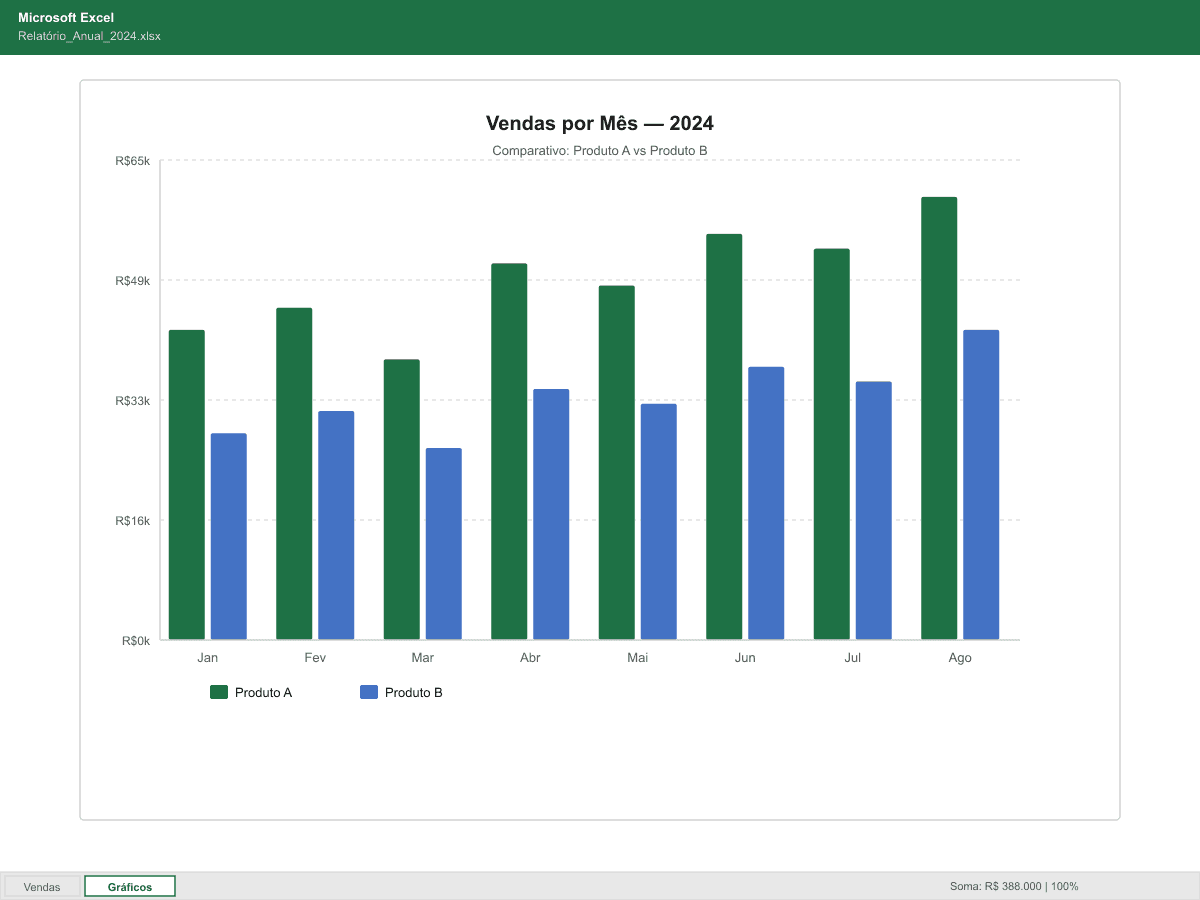The image size is (1200, 900).
Task: Select the blue Jan bar
Action: point(228,535)
